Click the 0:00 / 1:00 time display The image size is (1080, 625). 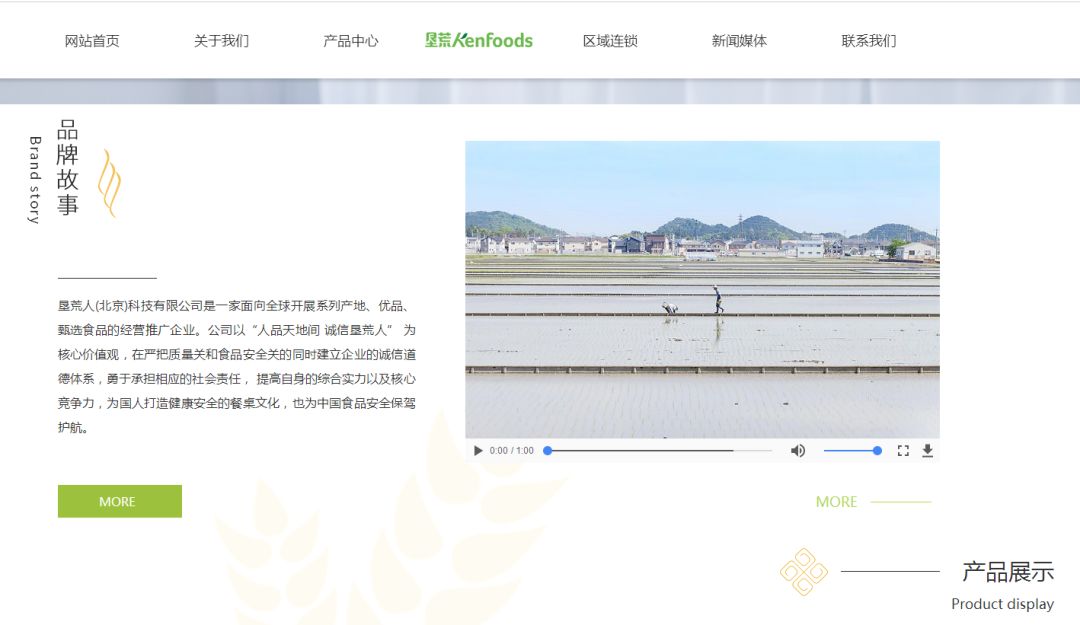pos(512,451)
